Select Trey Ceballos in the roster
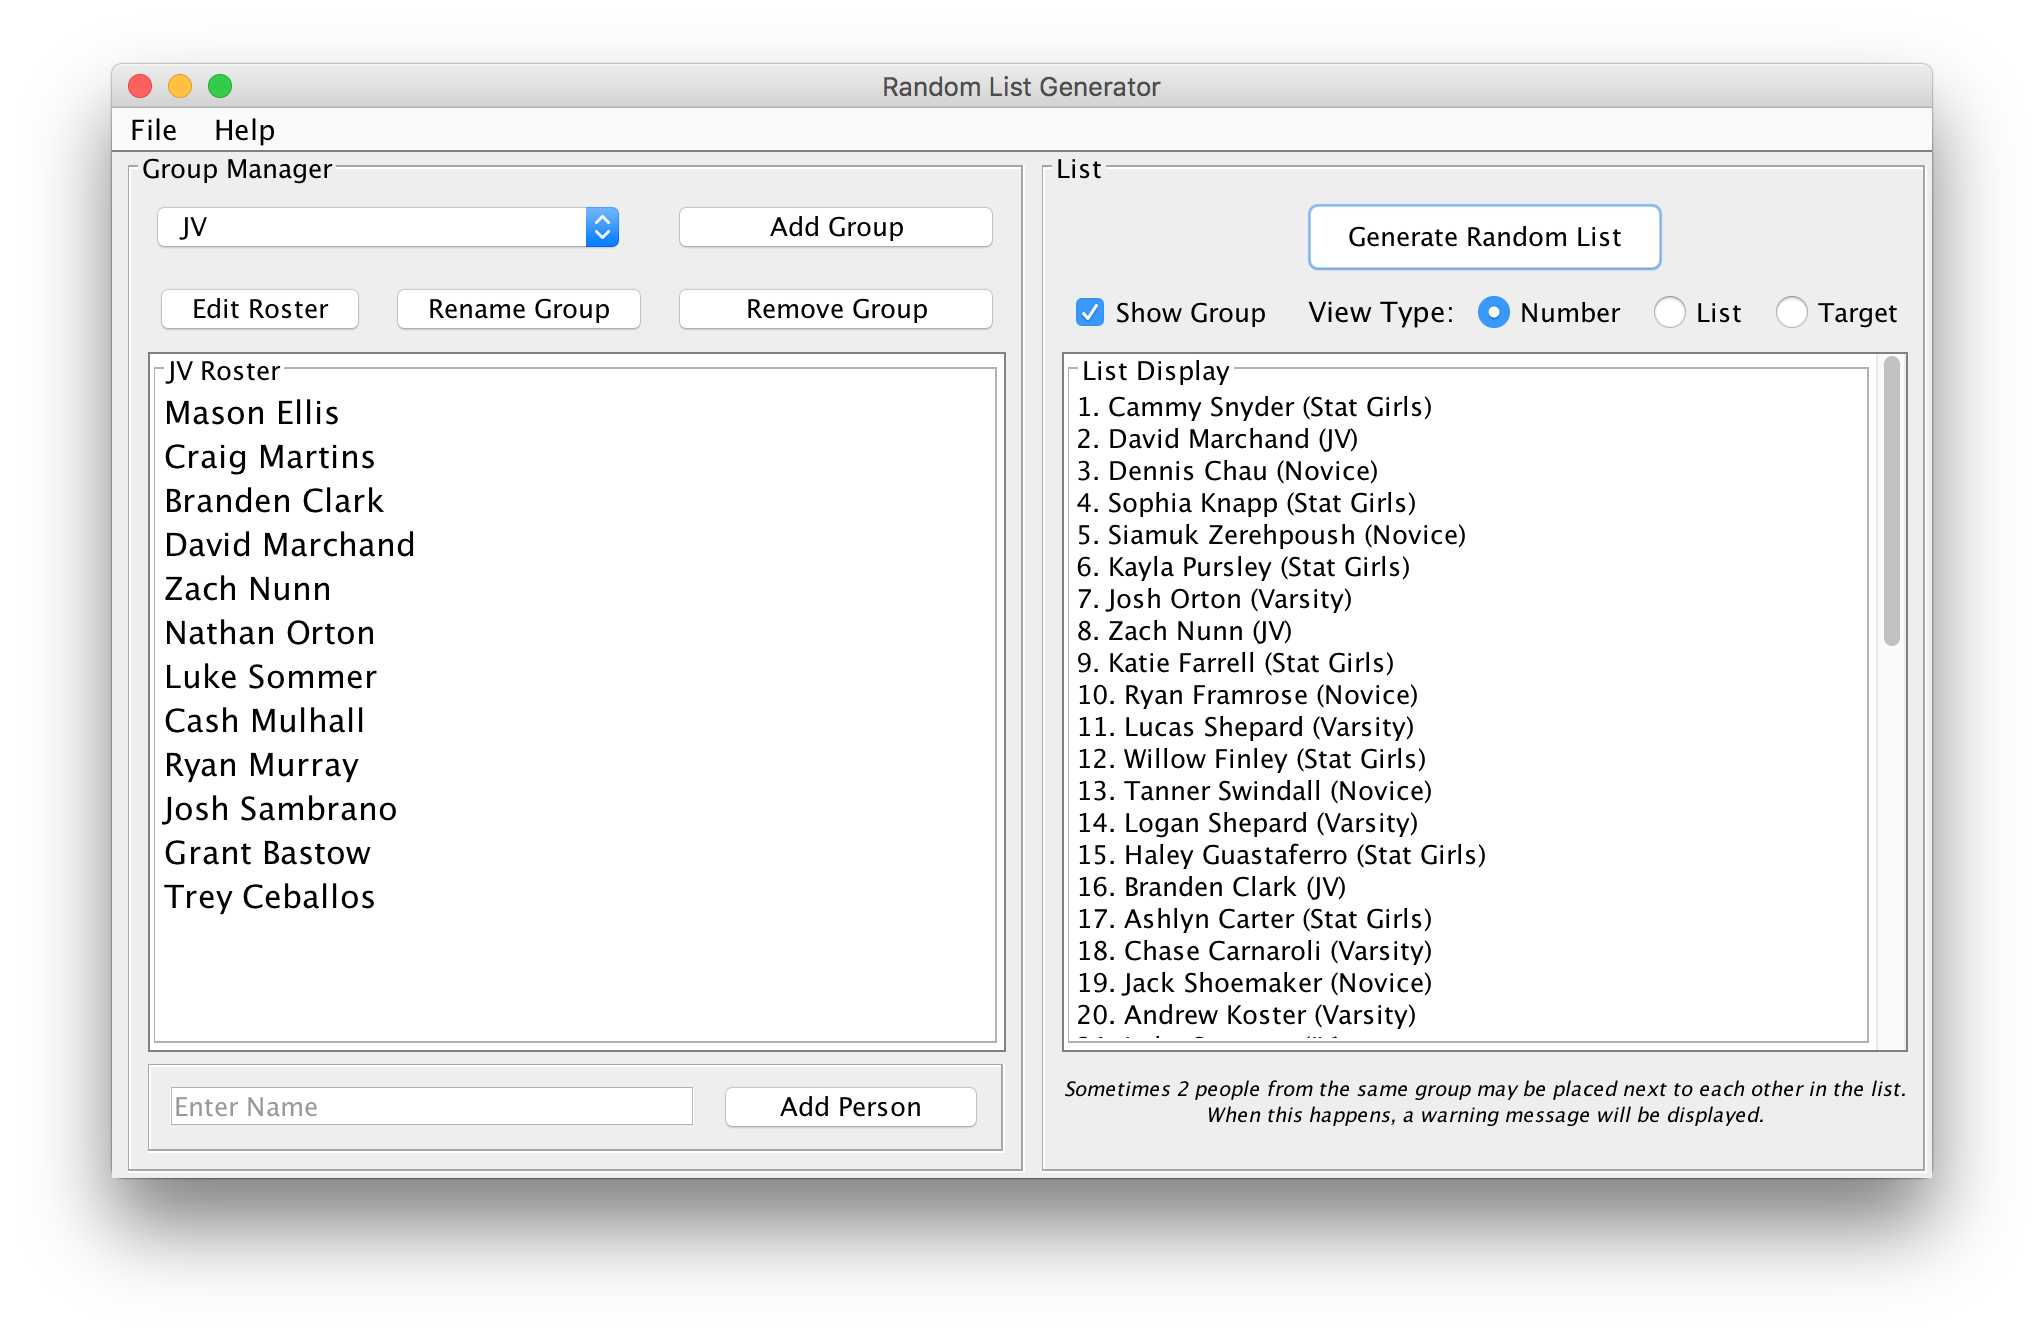Viewport: 2044px width, 1338px height. tap(270, 897)
